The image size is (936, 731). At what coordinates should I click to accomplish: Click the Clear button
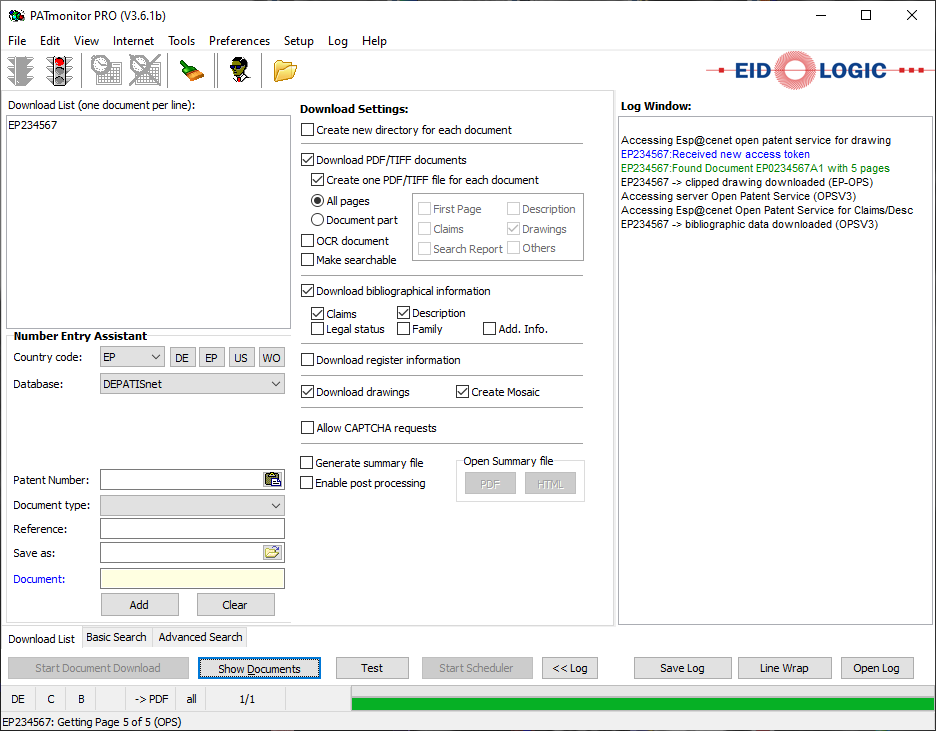click(235, 604)
